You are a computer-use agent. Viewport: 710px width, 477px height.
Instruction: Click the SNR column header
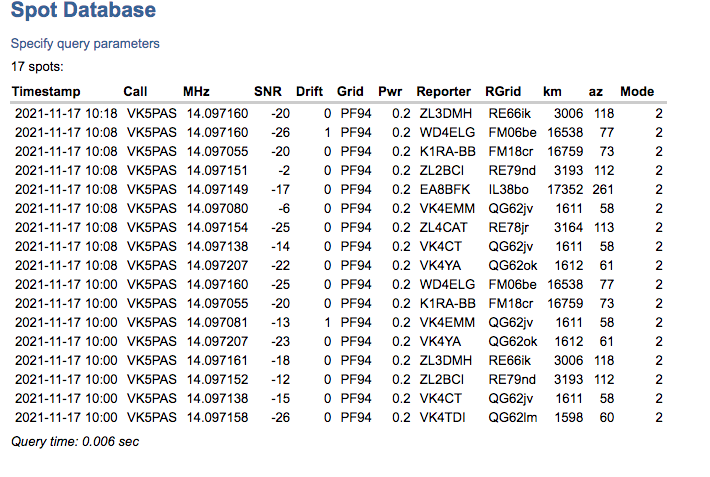268,91
